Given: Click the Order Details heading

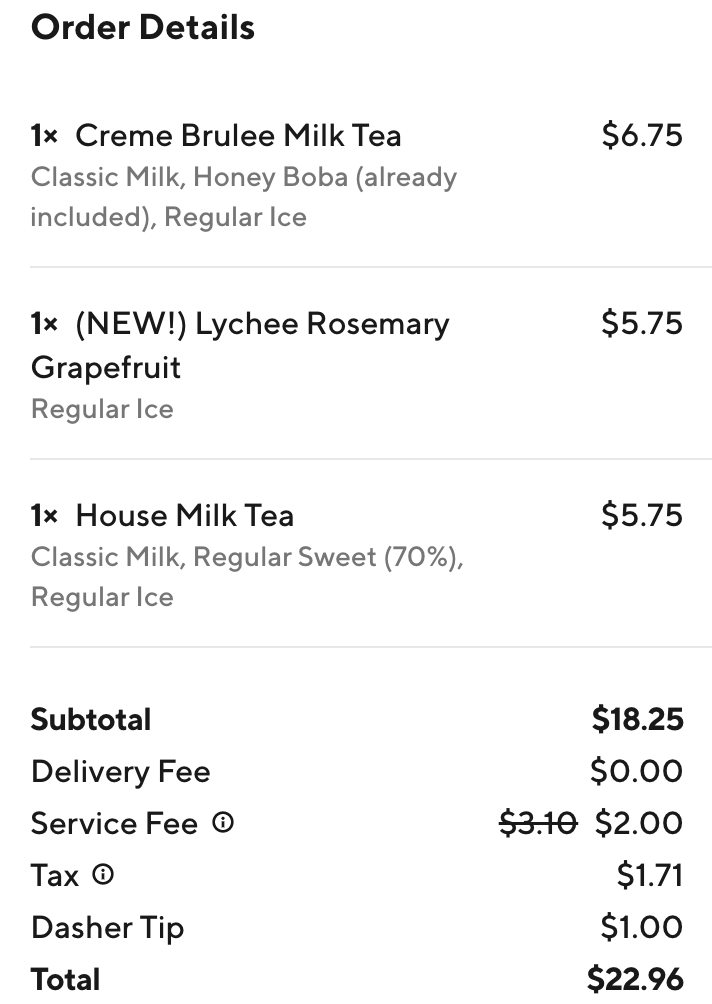Looking at the screenshot, I should 143,27.
